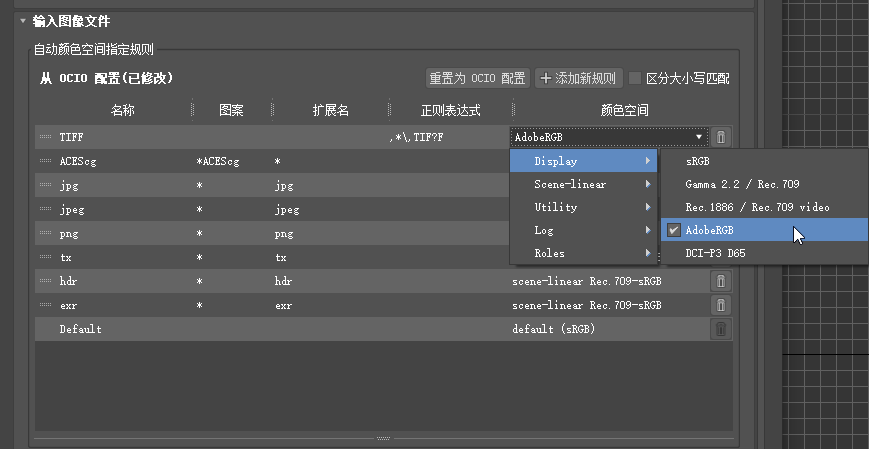
Task: Enable case-sensitive matching checkbox
Action: [635, 78]
